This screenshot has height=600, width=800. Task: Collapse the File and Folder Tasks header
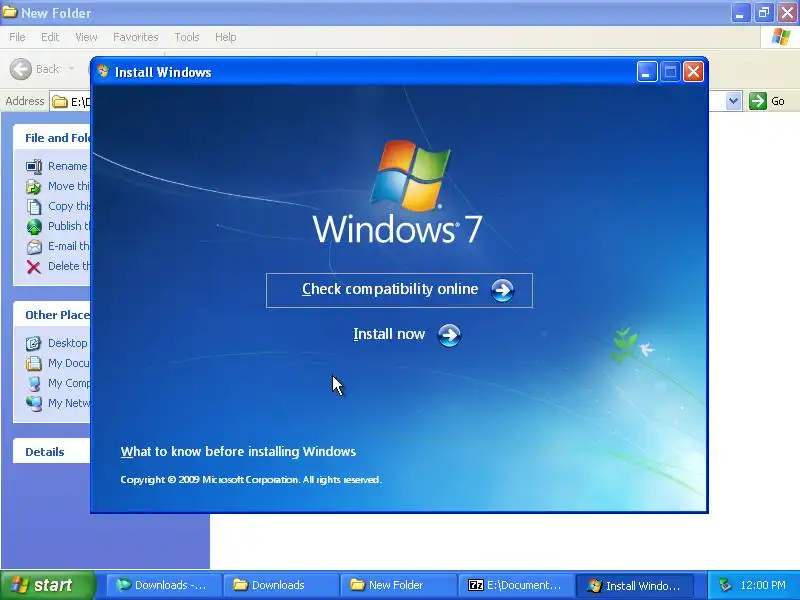[x=52, y=138]
